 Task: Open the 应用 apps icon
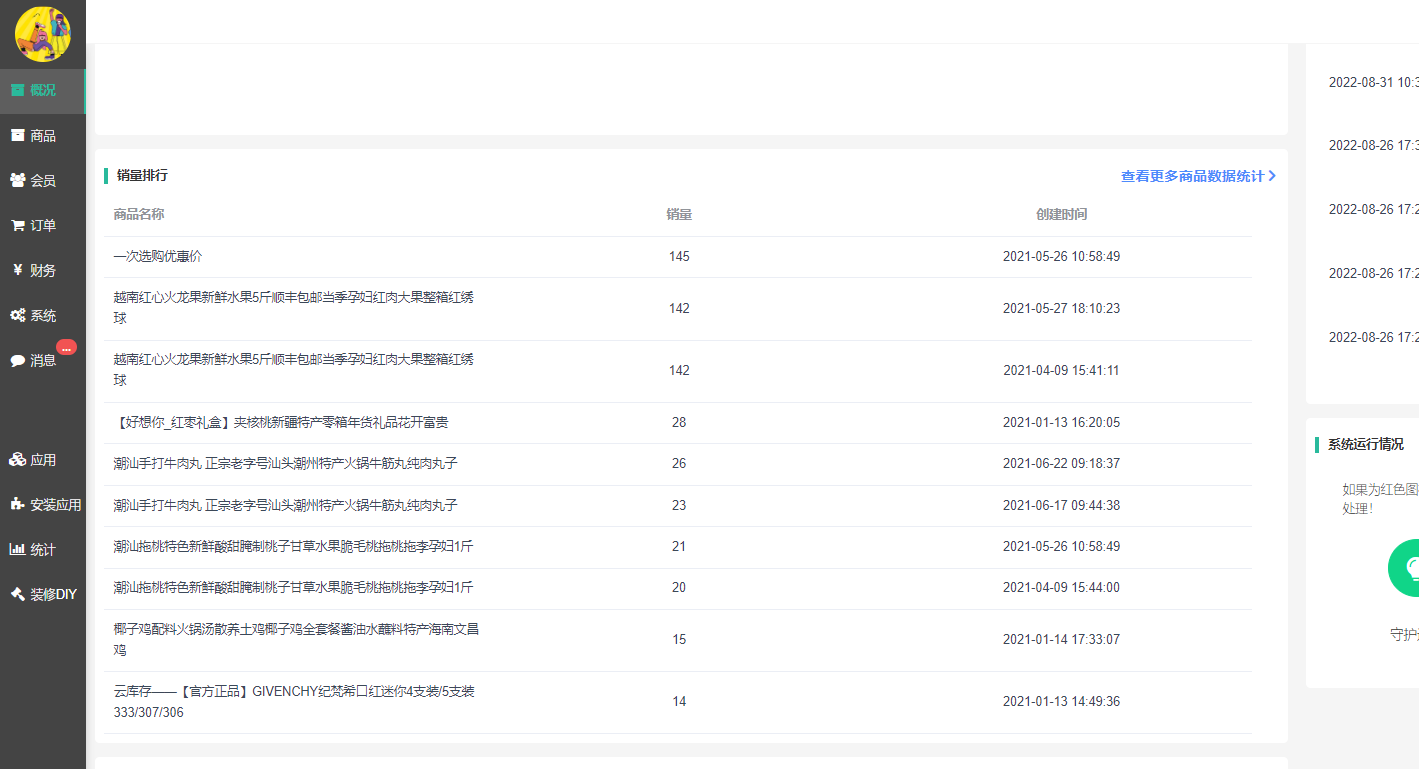point(17,460)
